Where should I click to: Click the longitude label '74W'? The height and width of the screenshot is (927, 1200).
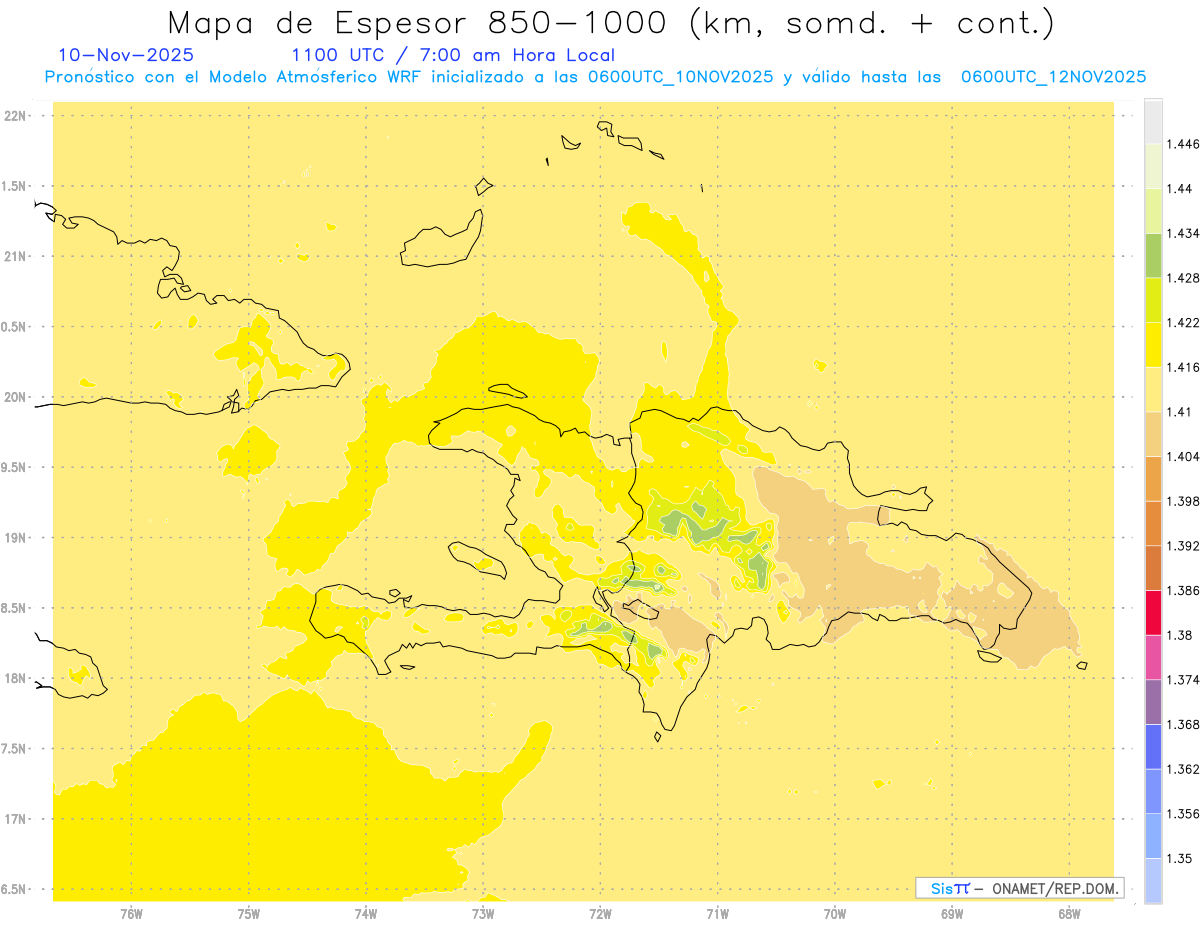(x=366, y=914)
